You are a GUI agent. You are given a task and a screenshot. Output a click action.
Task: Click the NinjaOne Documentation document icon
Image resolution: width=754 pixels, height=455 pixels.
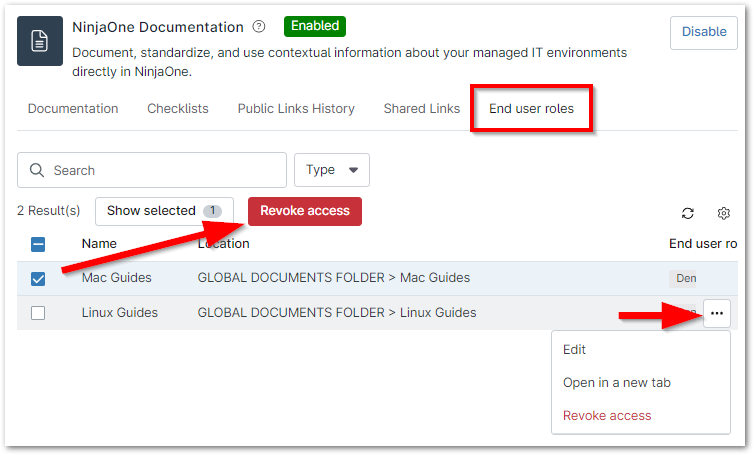tap(40, 41)
